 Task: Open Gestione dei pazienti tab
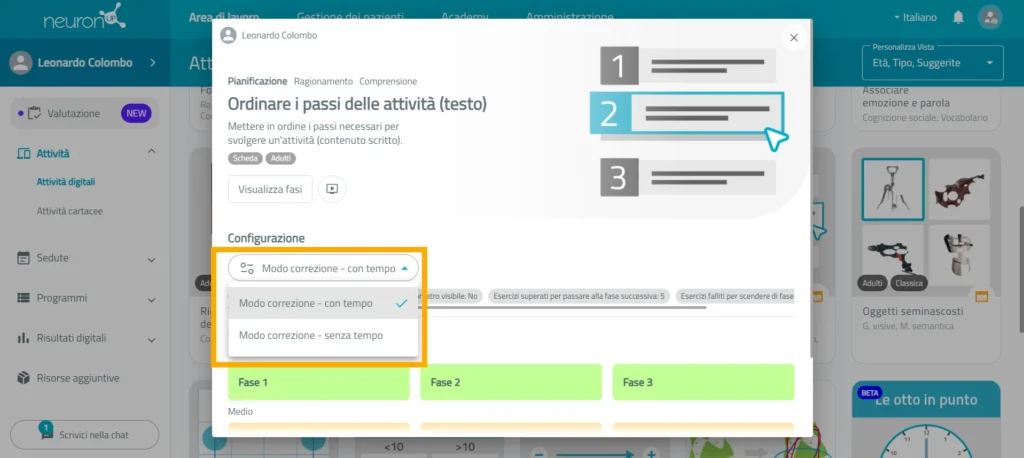point(350,17)
